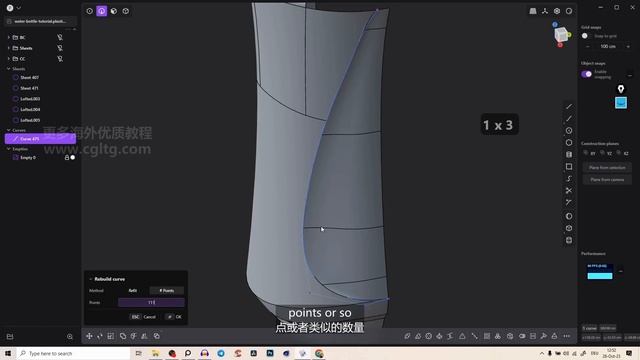Click the orientation cube gizmo
Viewport: 640px width, 360px height.
tap(561, 35)
